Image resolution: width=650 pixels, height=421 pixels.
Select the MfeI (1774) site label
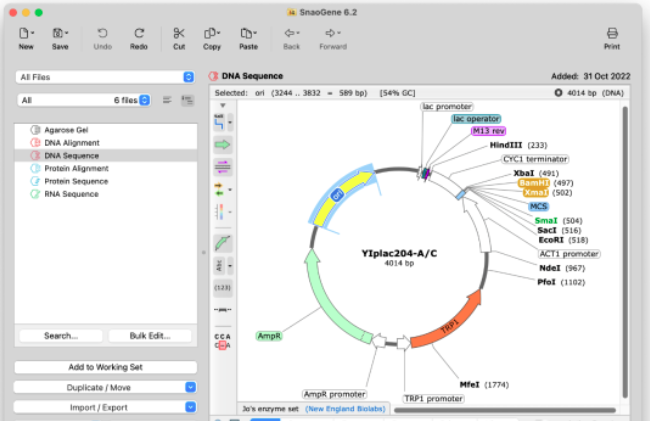[484, 385]
